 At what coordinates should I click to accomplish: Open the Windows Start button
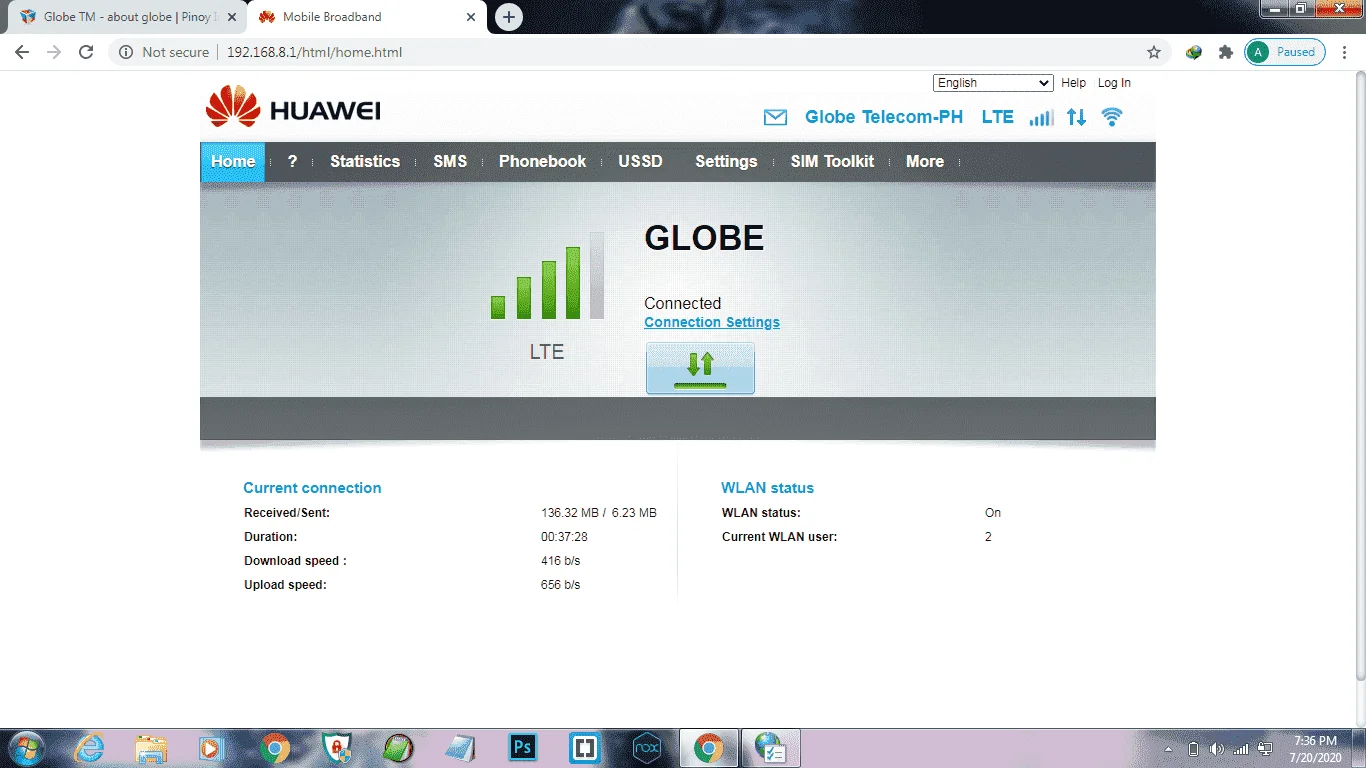[x=25, y=748]
